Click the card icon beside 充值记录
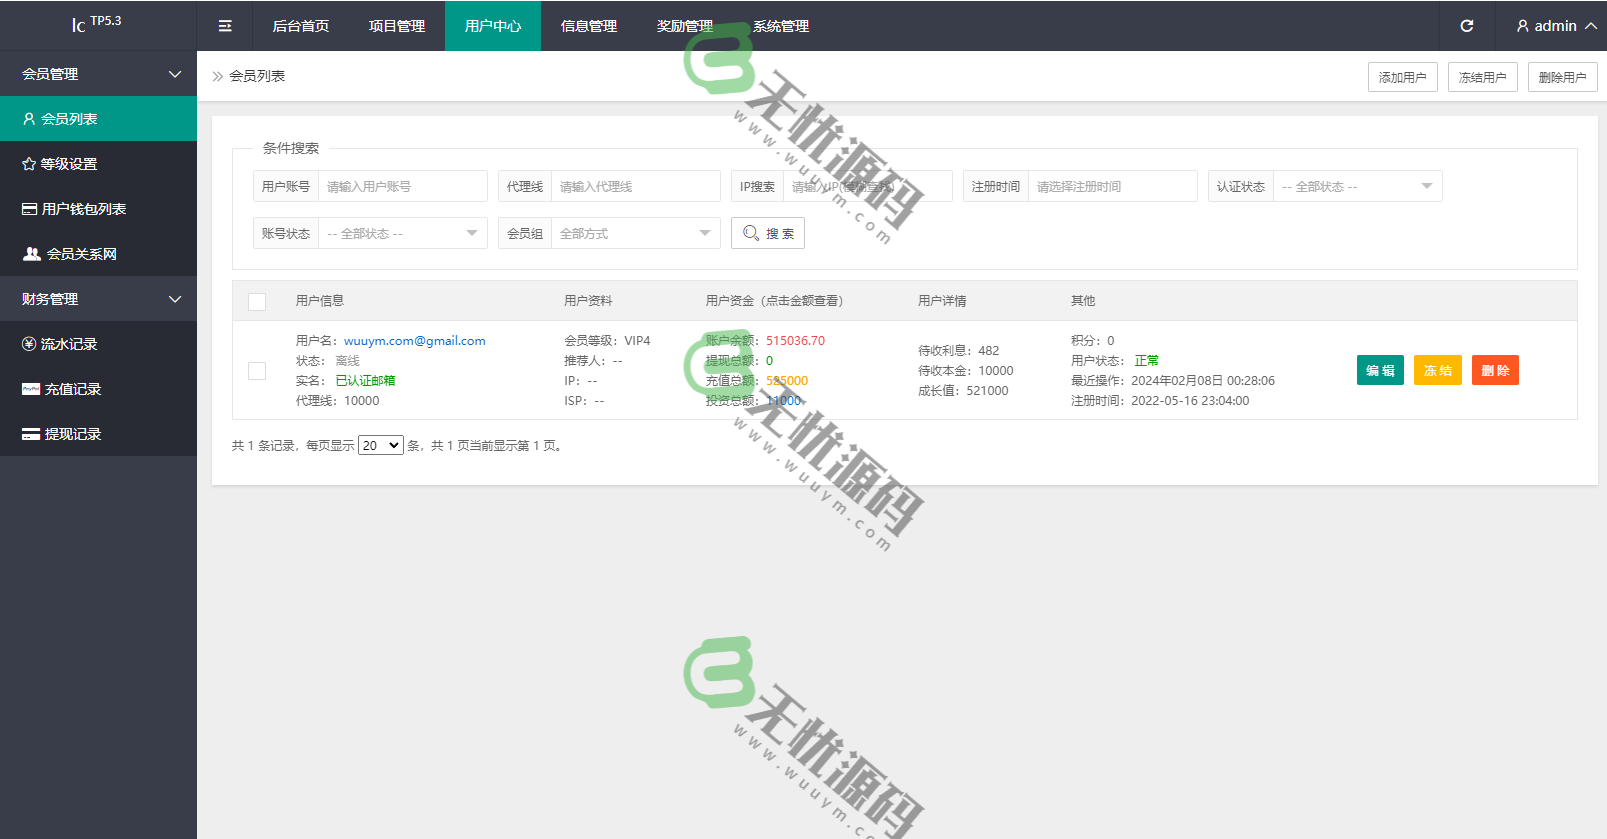 (31, 389)
